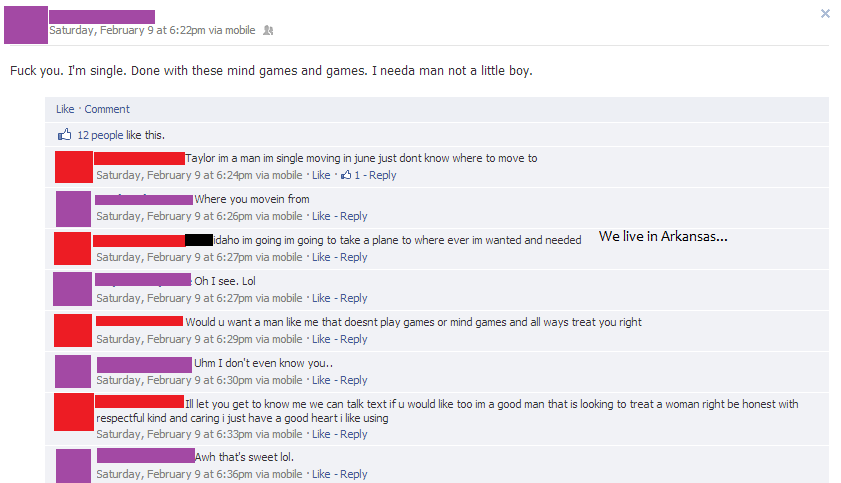This screenshot has height=483, width=841.
Task: Open purple avatar on 'Where you movein from' comment
Action: click(73, 209)
